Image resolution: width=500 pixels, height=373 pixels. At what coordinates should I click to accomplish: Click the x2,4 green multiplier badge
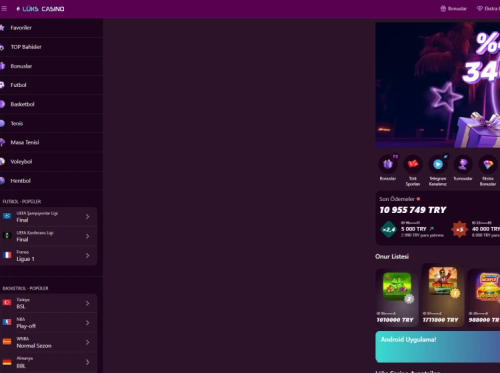[x=388, y=229]
